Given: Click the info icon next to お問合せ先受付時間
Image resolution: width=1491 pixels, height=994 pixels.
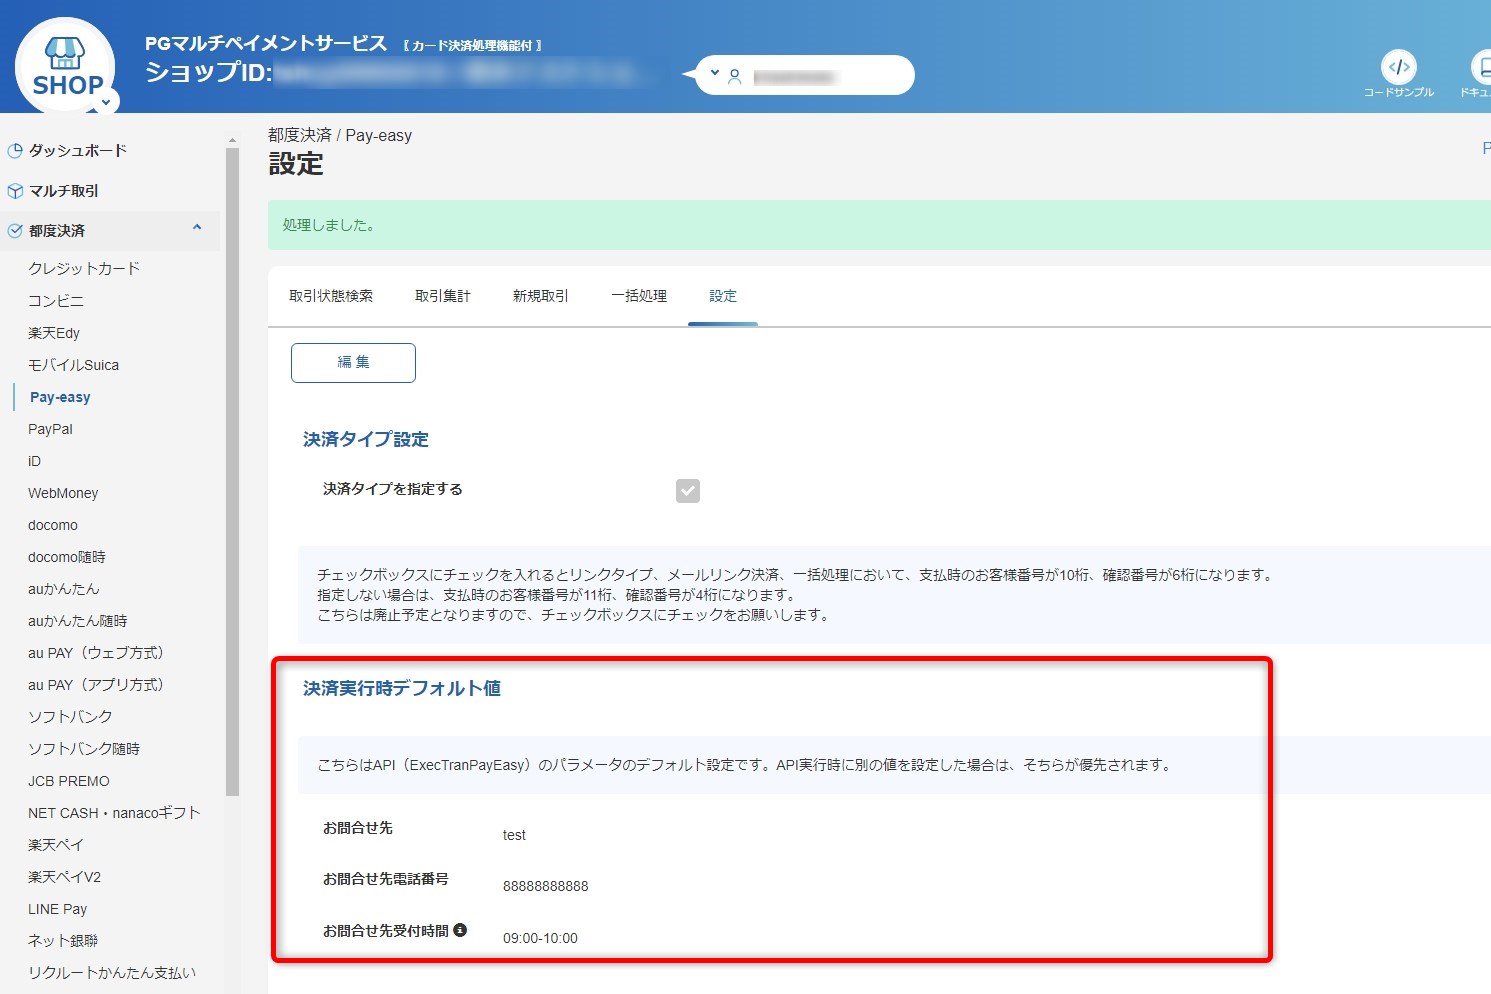Looking at the screenshot, I should pyautogui.click(x=459, y=929).
